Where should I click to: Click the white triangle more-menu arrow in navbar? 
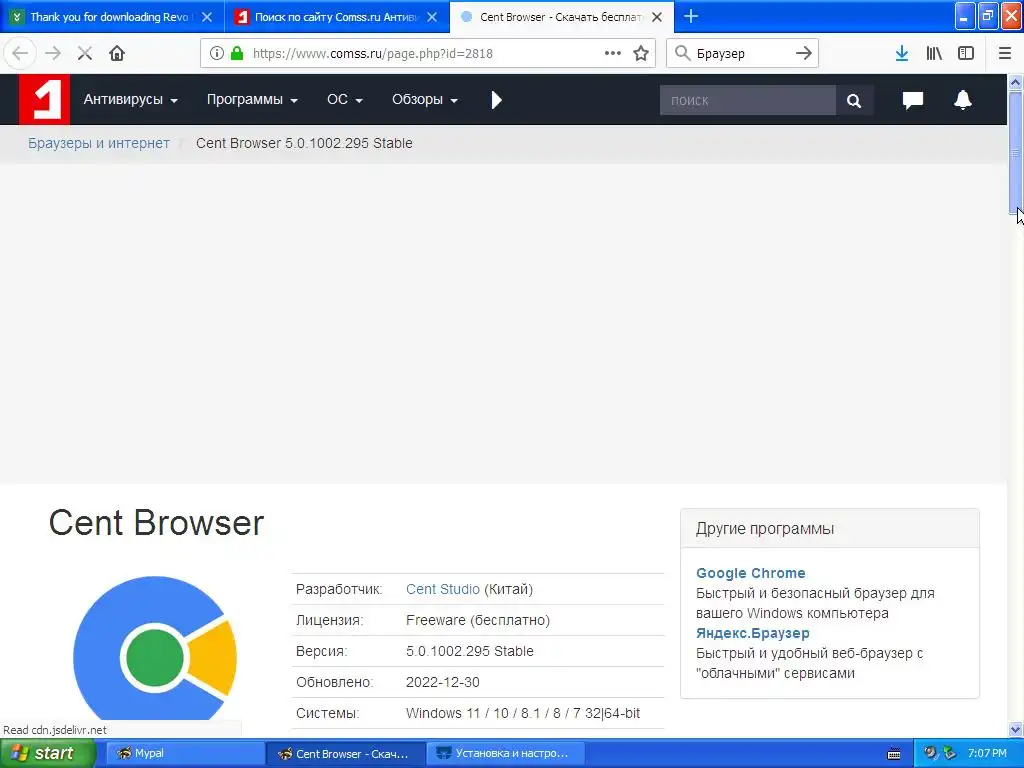[496, 100]
